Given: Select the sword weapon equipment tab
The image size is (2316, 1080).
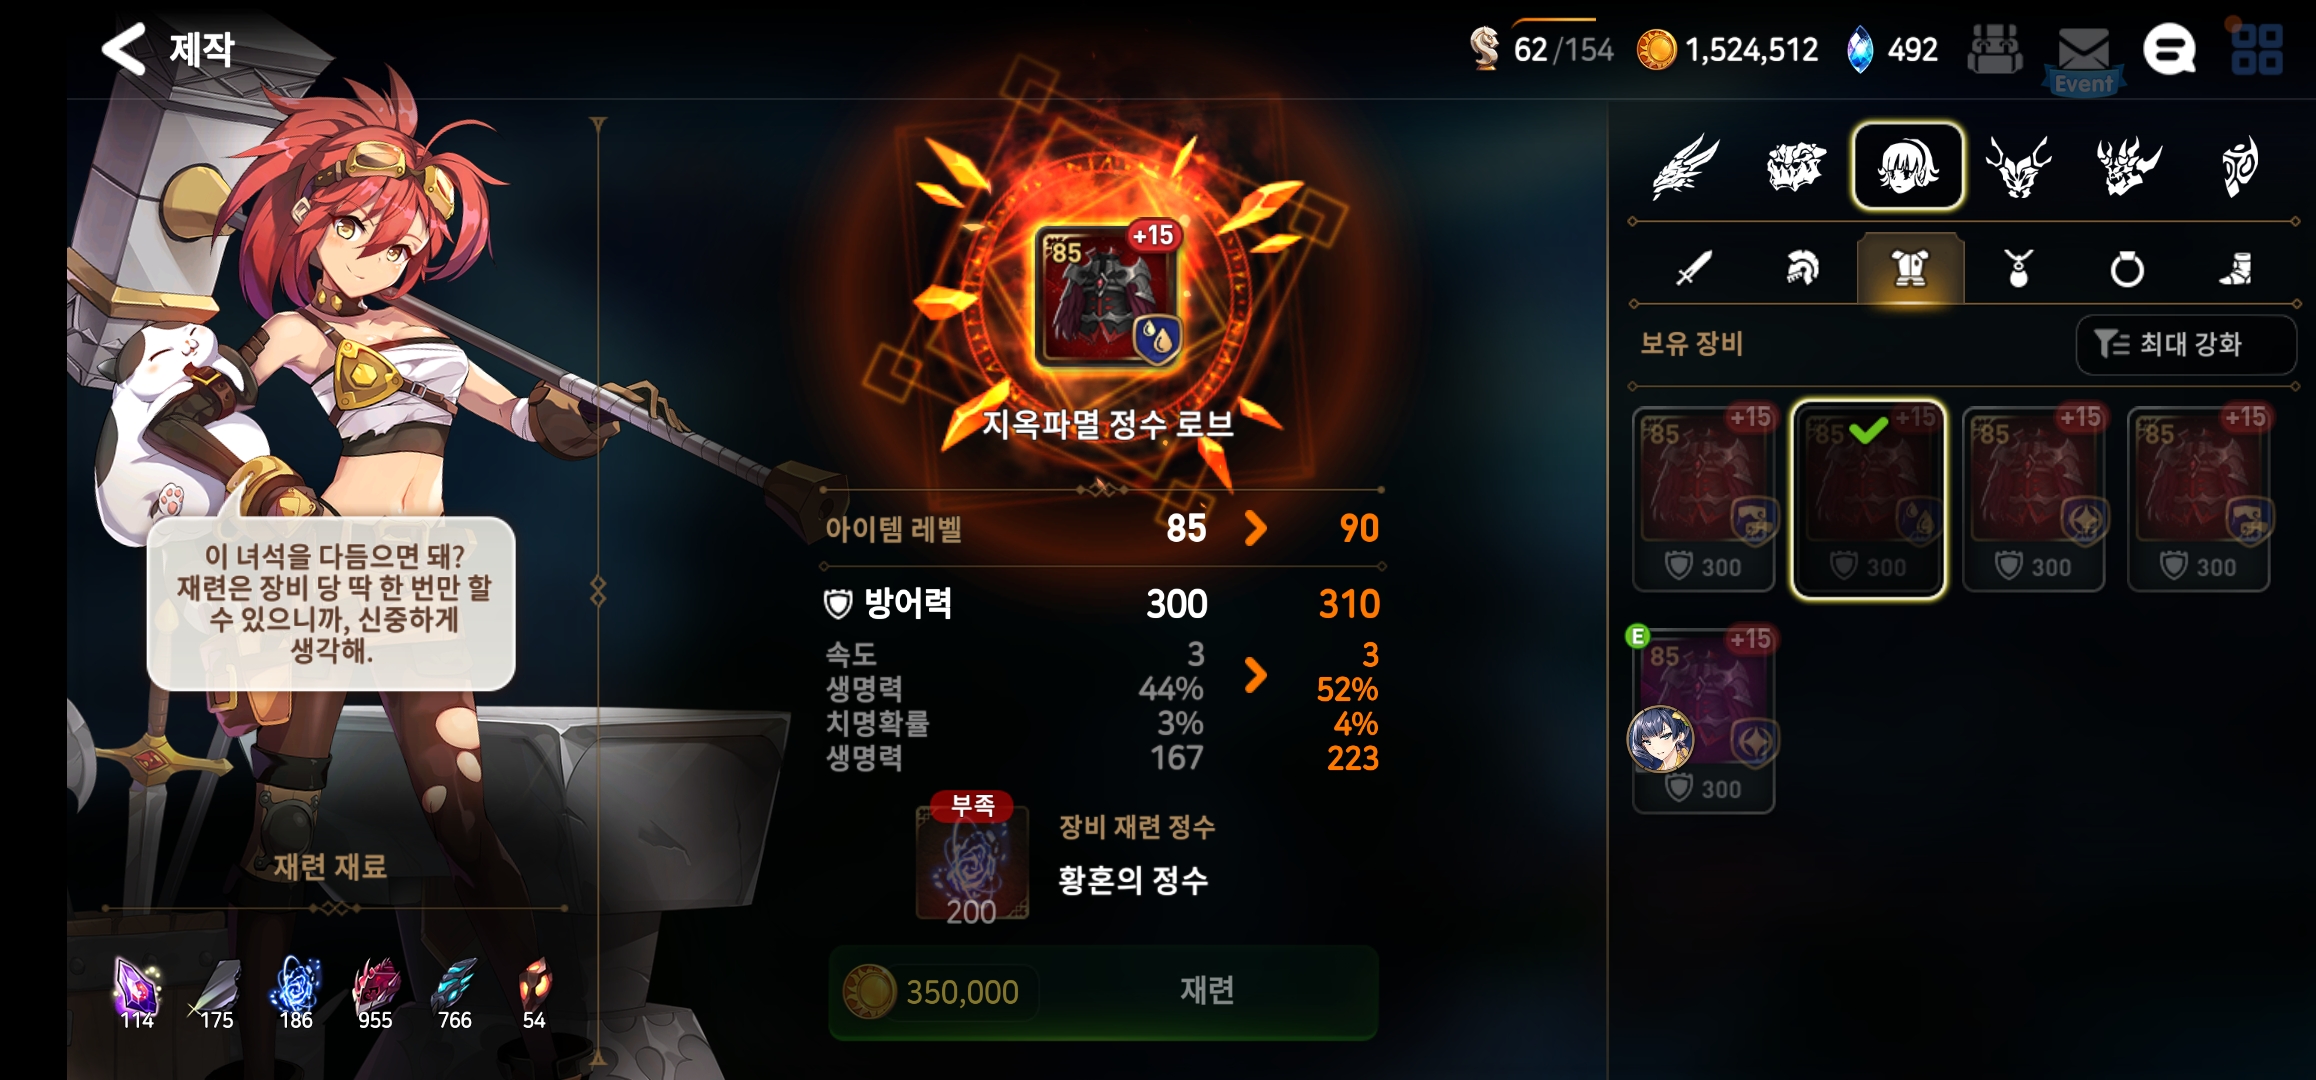Looking at the screenshot, I should pos(1693,268).
